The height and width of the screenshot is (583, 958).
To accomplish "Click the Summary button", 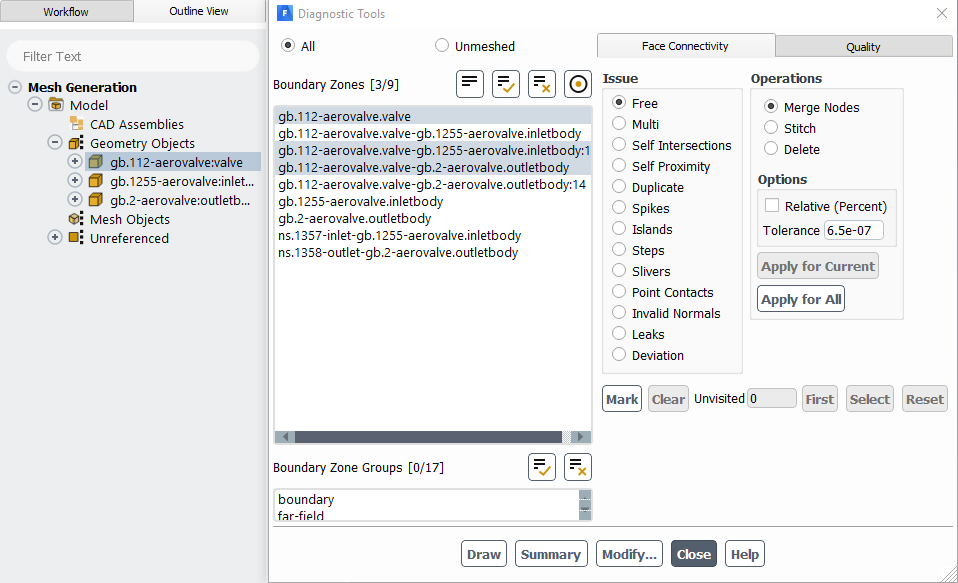I will (x=551, y=553).
